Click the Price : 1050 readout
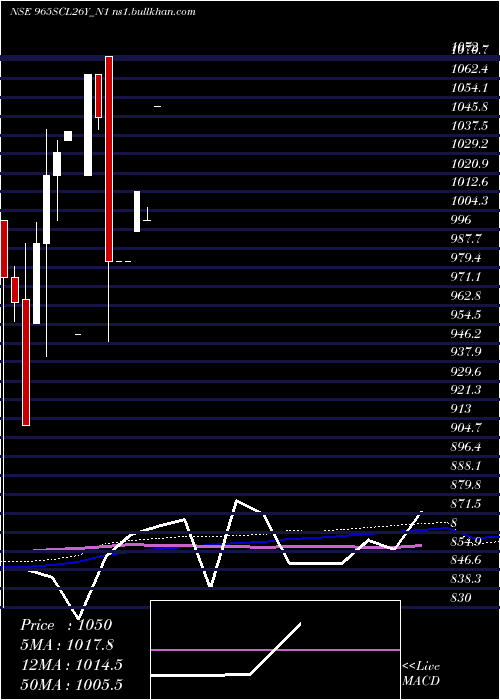 66,625
